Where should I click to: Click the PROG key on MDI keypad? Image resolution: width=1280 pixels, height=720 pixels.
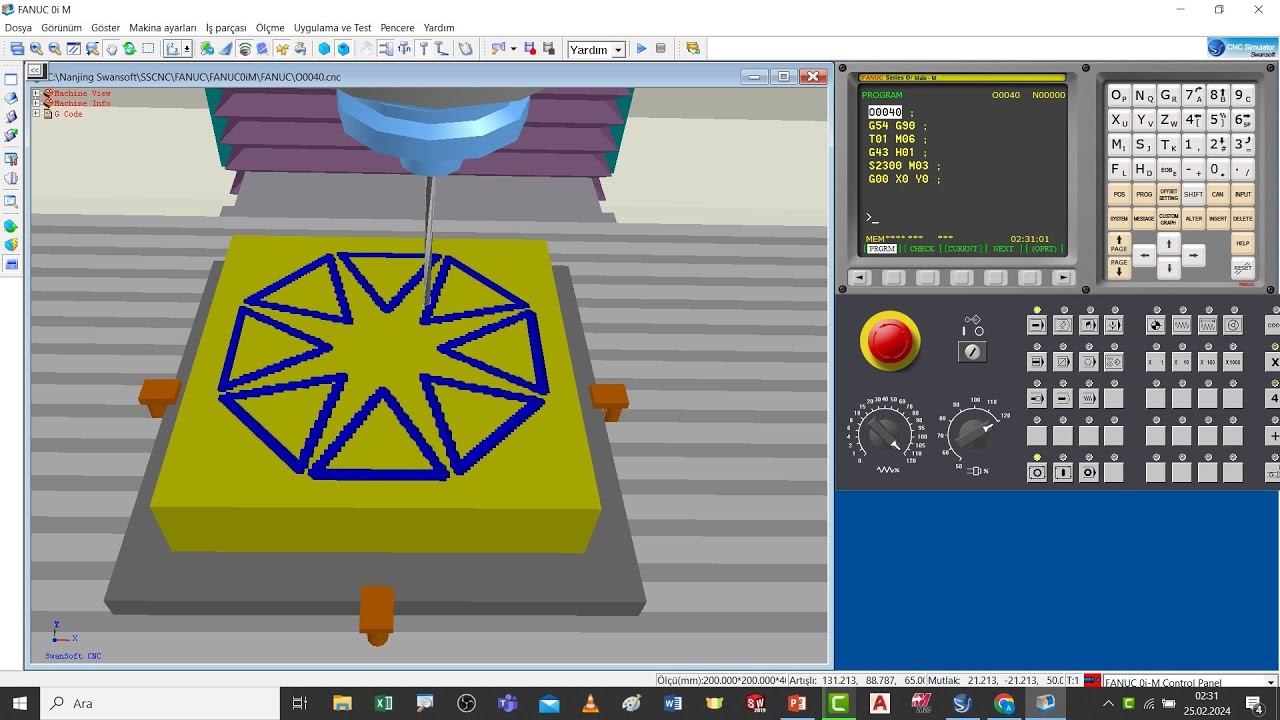[x=1144, y=194]
